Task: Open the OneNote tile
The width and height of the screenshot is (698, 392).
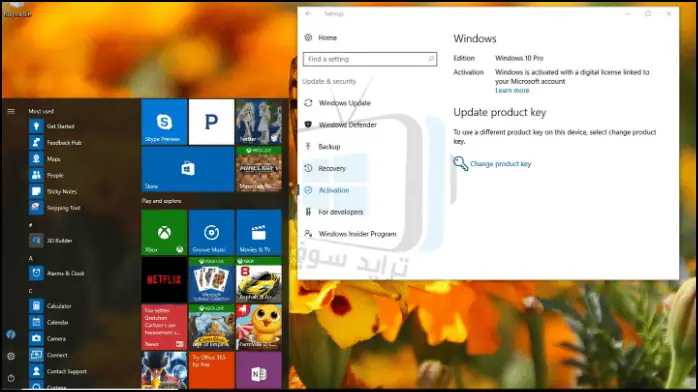Action: [259, 370]
